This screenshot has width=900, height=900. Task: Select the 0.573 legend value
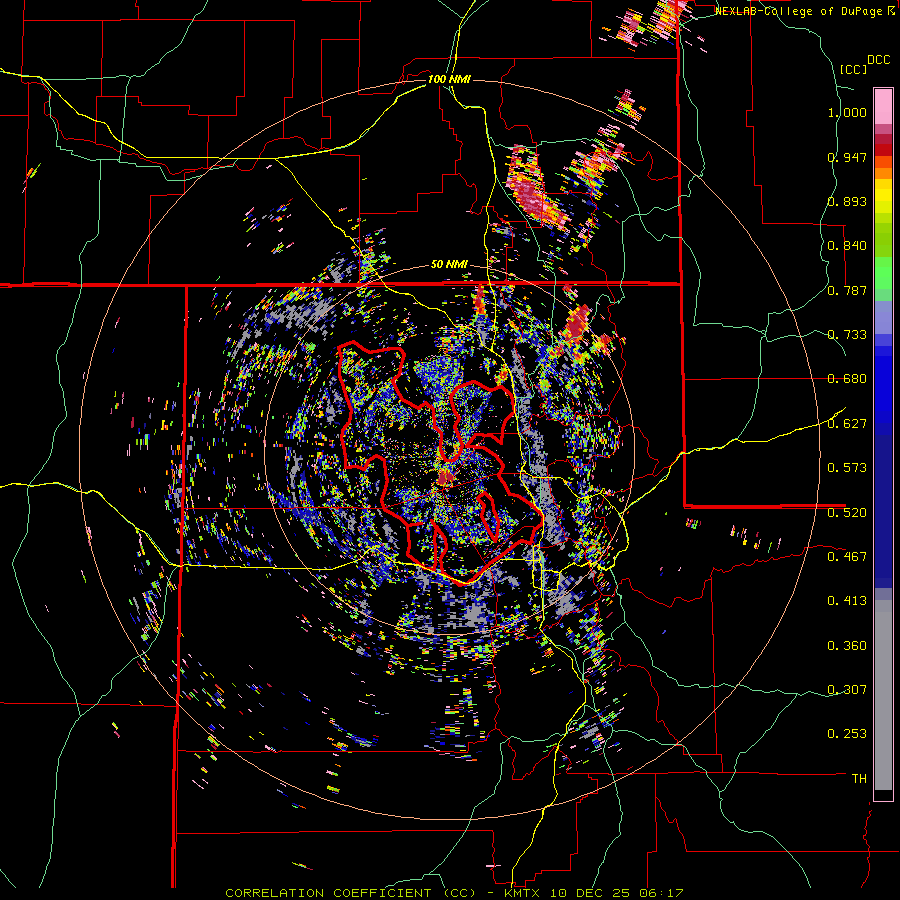pos(847,468)
